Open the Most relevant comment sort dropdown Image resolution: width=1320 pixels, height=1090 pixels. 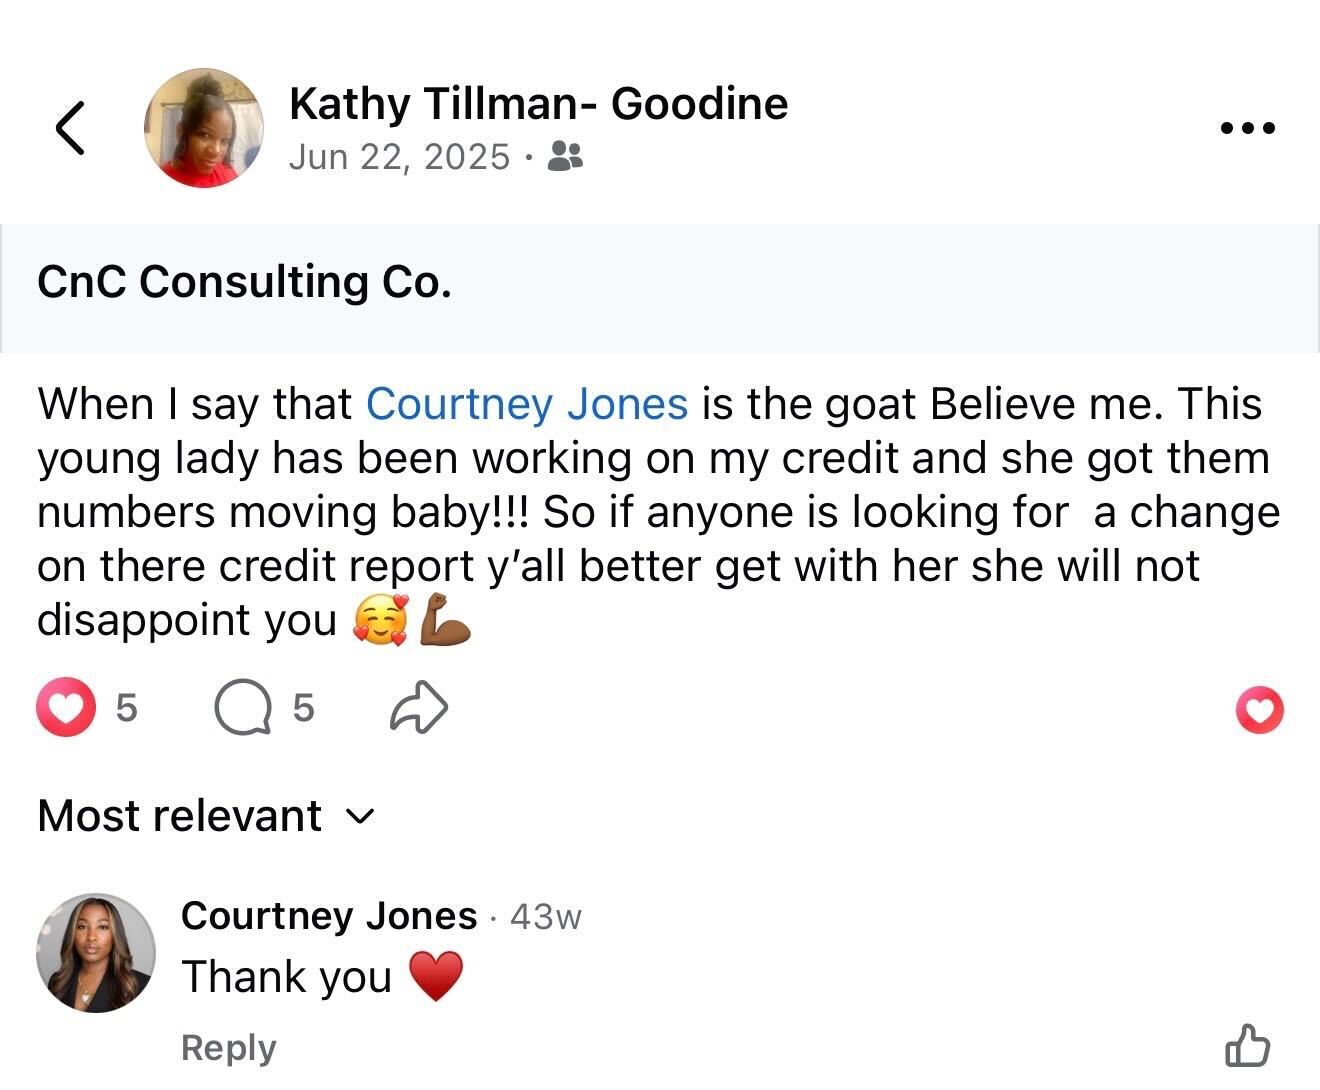pos(180,816)
